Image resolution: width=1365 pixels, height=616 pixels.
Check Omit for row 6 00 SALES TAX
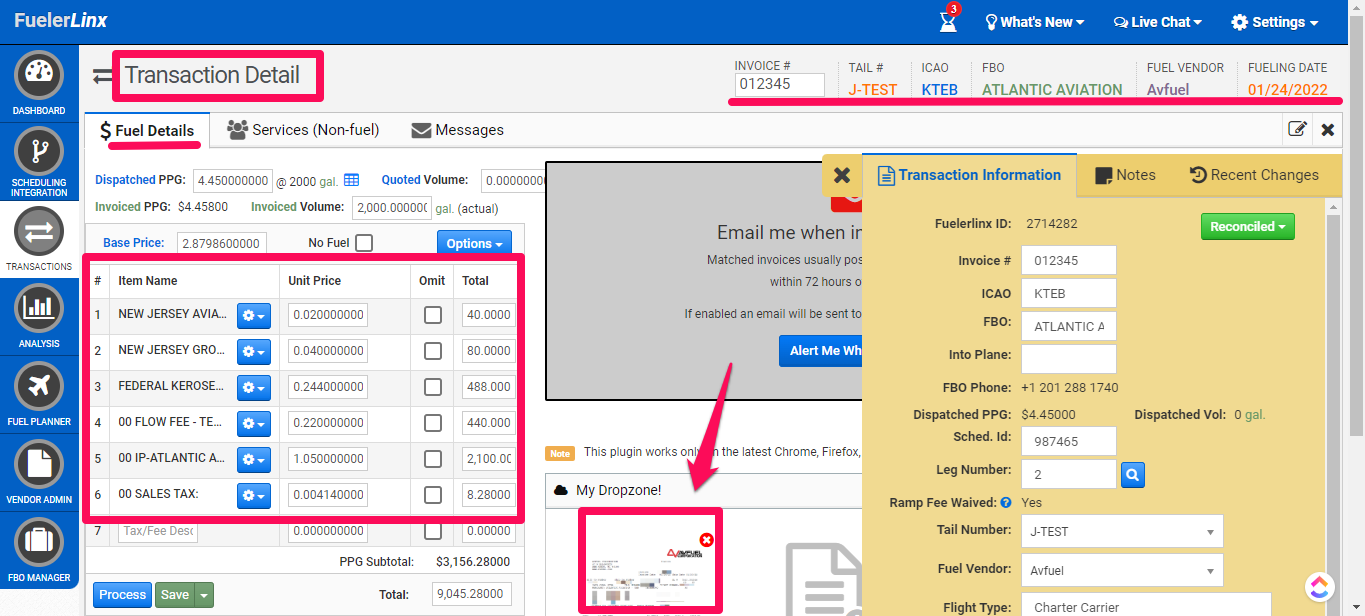pyautogui.click(x=432, y=495)
